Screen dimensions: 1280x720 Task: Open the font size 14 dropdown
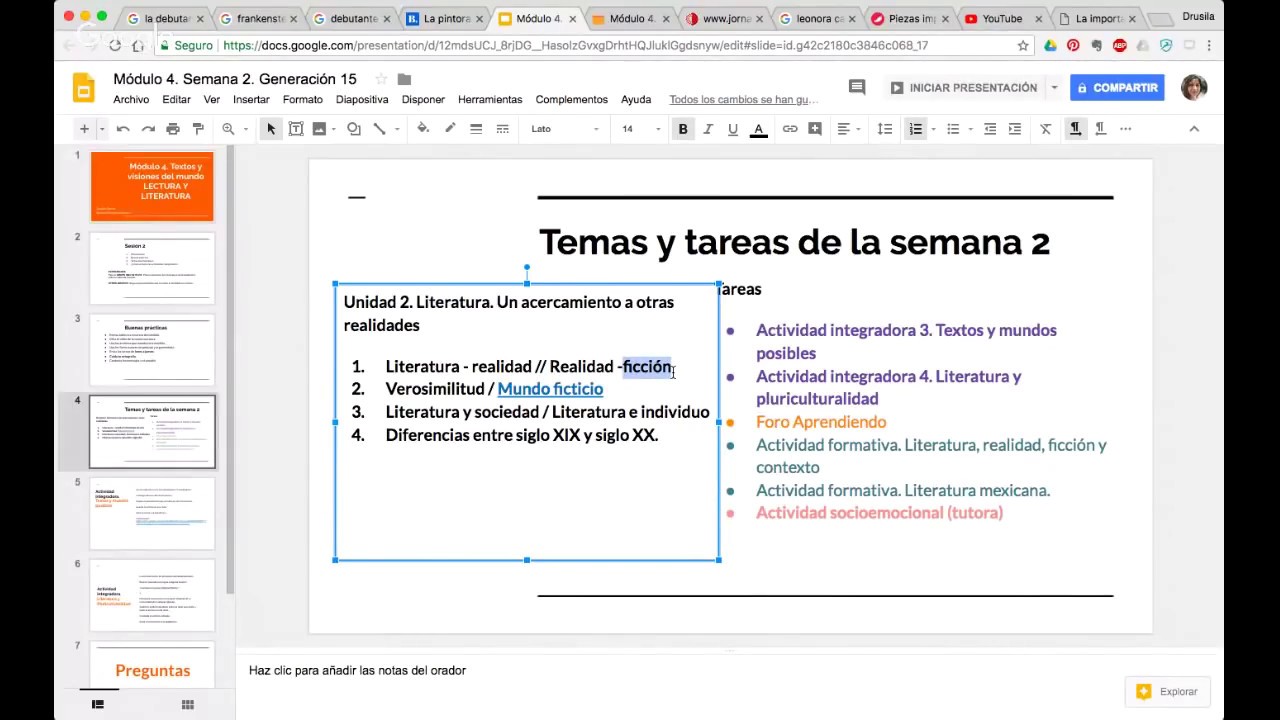(640, 129)
